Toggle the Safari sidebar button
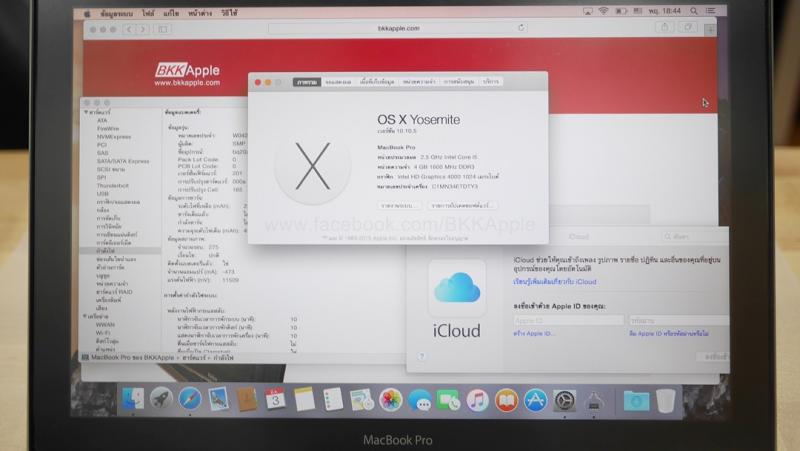This screenshot has width=800, height=451. (x=163, y=29)
